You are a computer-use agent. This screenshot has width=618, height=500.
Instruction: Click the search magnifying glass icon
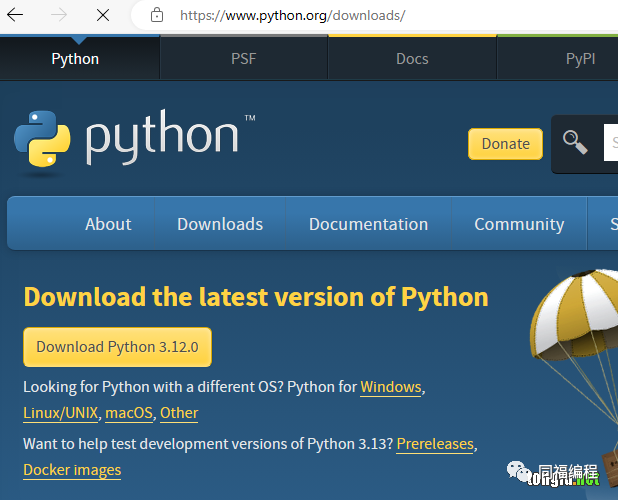[575, 142]
